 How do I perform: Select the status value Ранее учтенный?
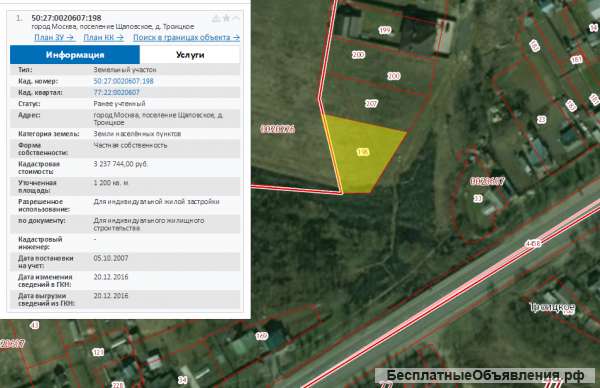click(x=119, y=104)
